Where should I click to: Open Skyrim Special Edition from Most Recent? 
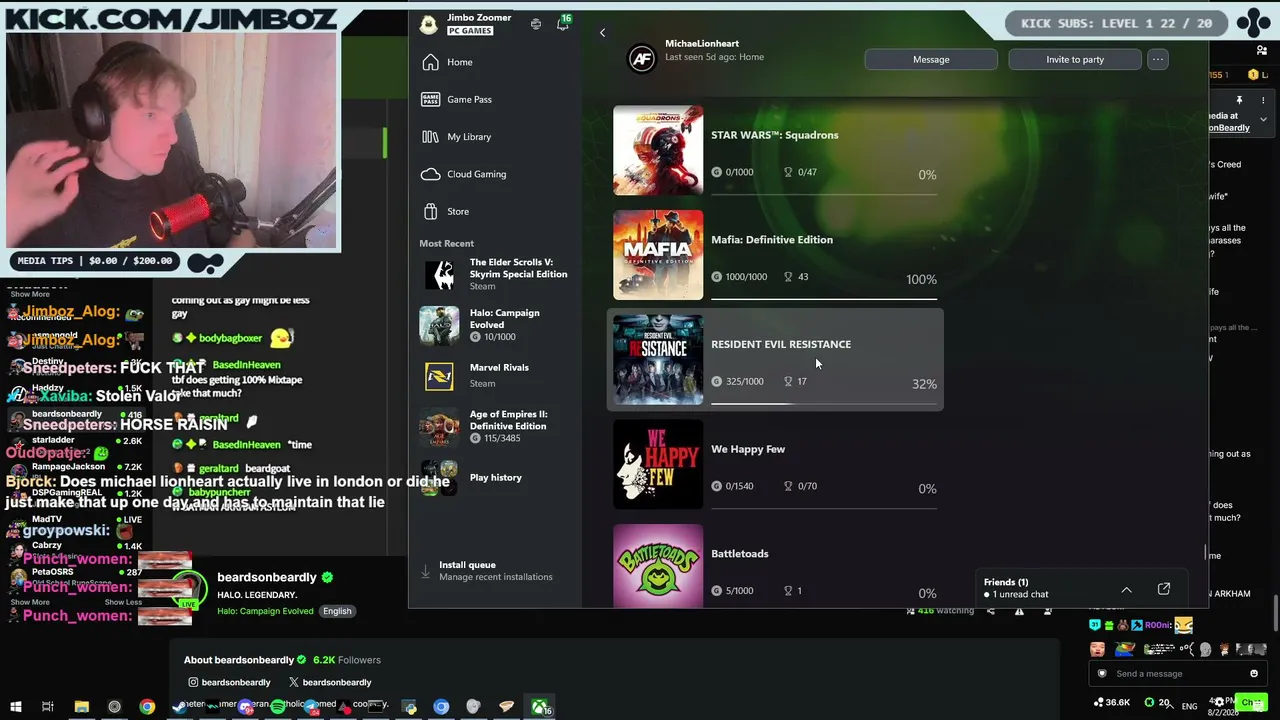(495, 275)
